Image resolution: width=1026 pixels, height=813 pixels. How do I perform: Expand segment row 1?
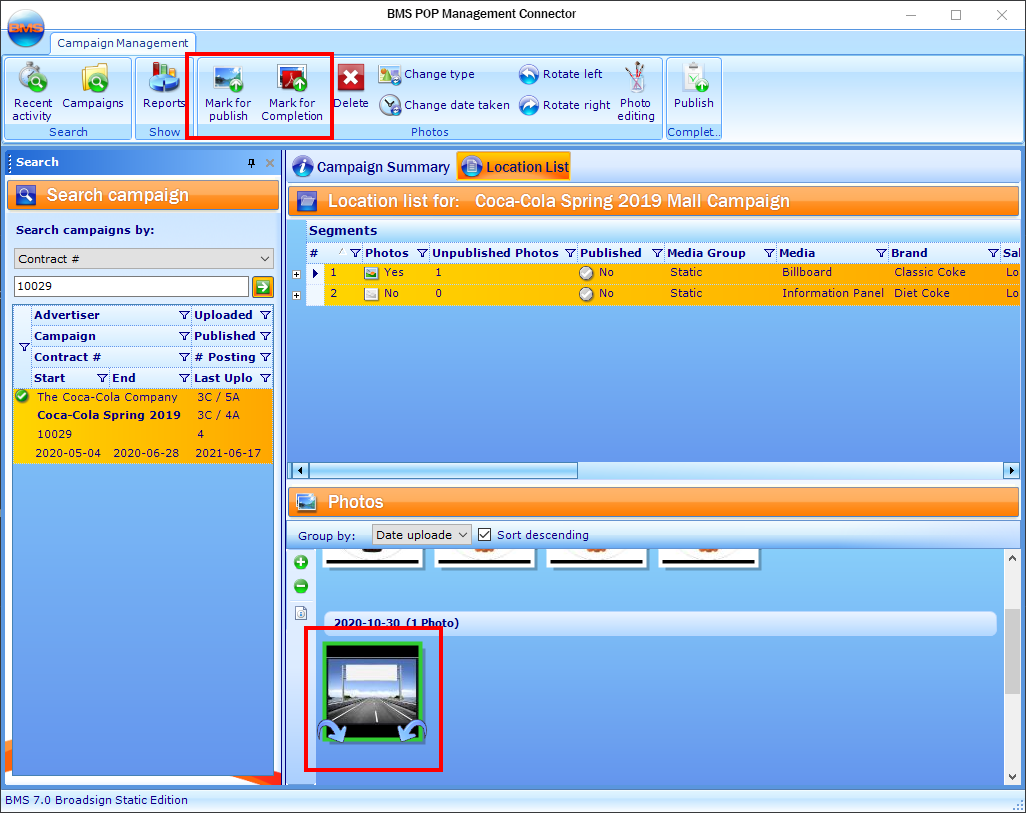[296, 274]
